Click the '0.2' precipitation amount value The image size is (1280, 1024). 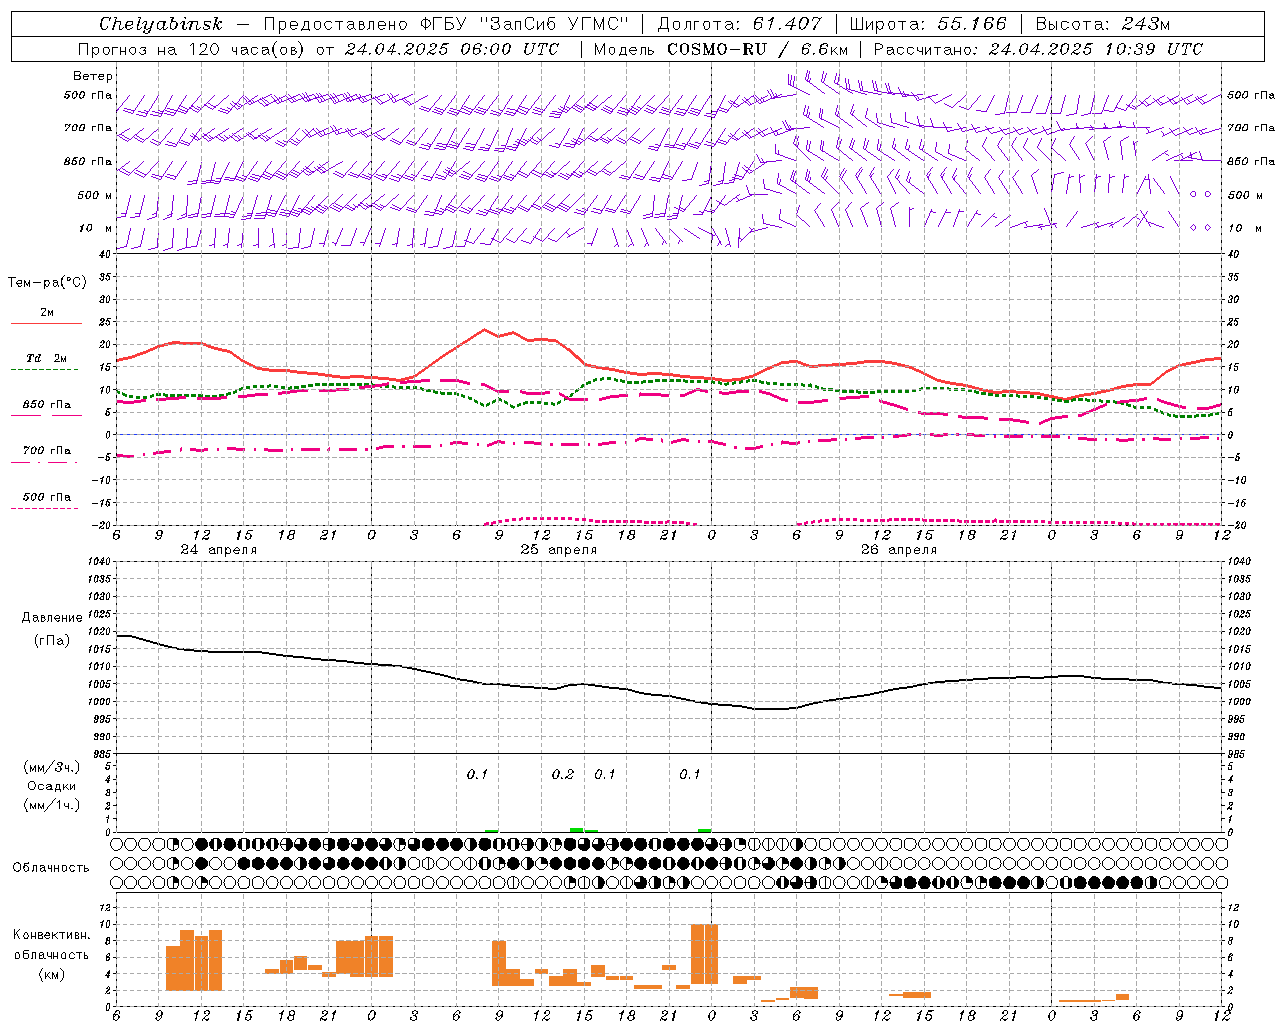[563, 774]
